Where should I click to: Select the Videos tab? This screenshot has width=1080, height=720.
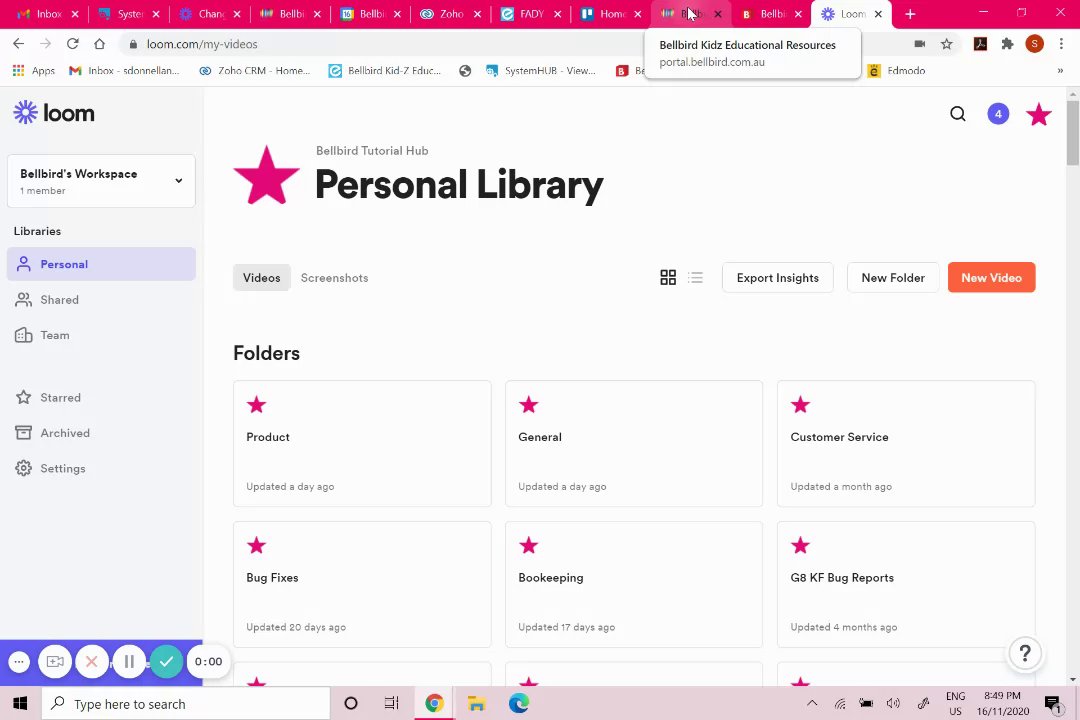tap(262, 278)
